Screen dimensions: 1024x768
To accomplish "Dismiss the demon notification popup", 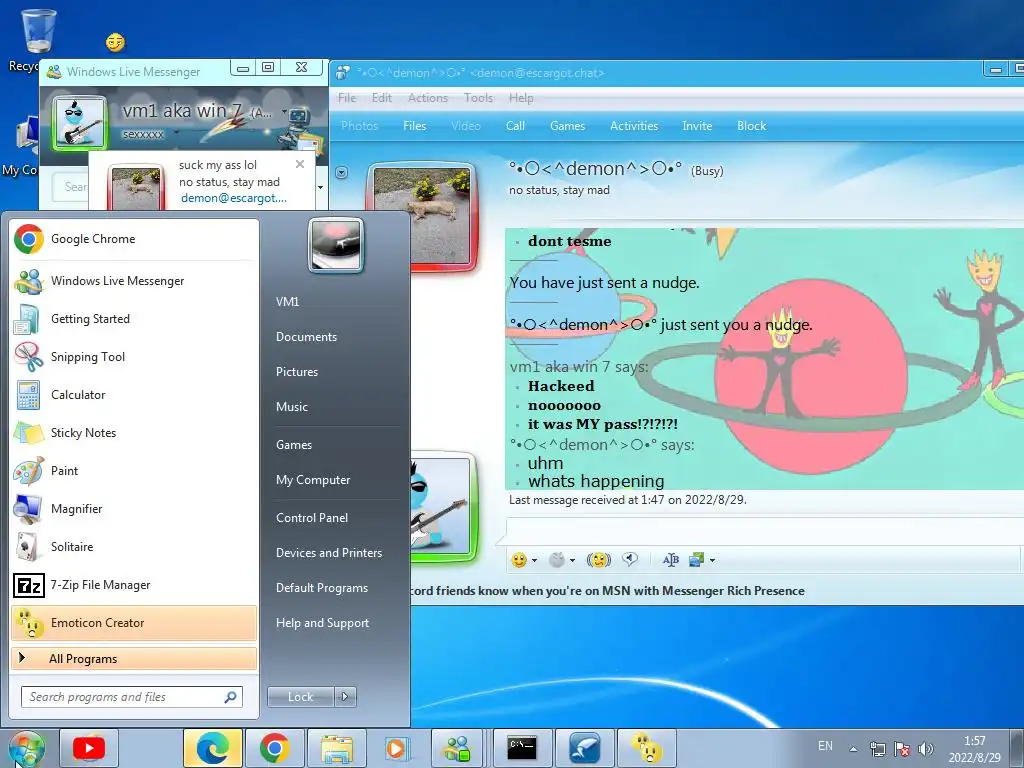I will [x=300, y=164].
